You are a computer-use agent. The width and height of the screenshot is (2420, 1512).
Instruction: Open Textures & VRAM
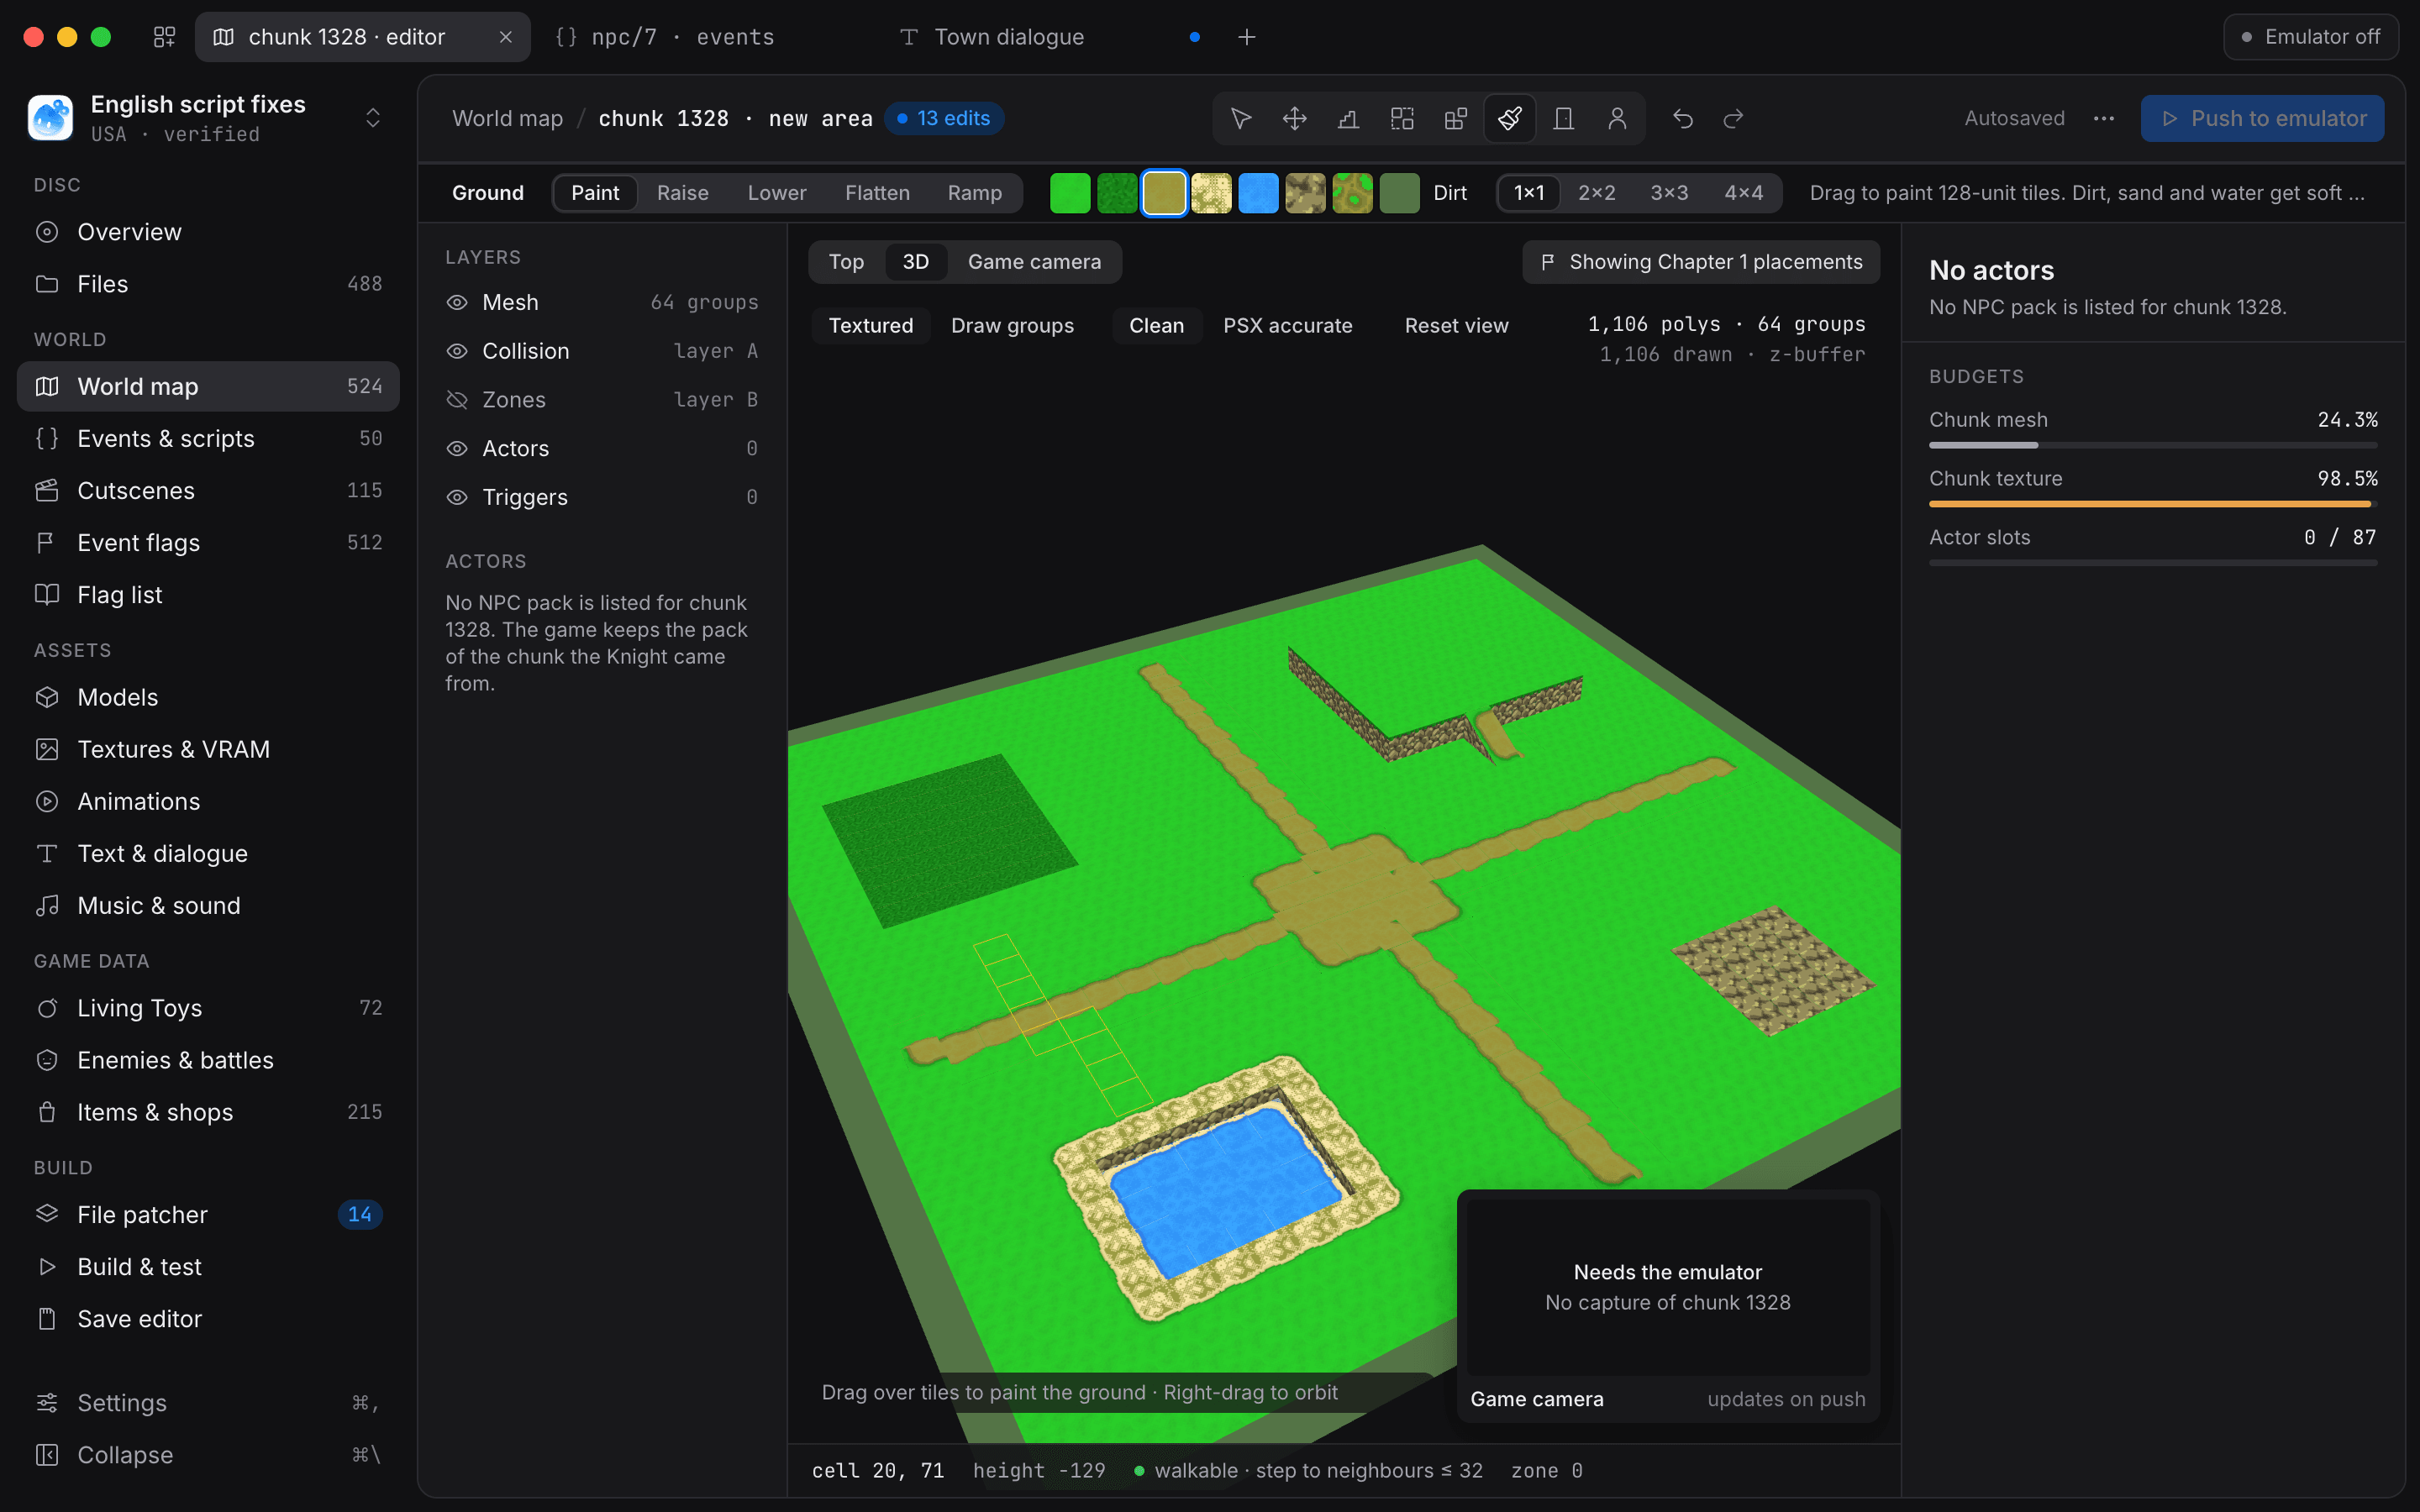(x=208, y=749)
